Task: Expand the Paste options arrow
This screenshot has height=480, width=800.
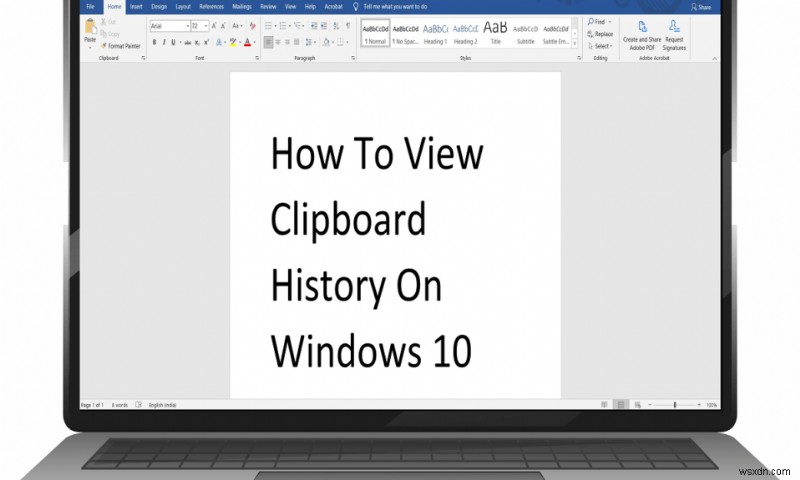Action: [90, 48]
